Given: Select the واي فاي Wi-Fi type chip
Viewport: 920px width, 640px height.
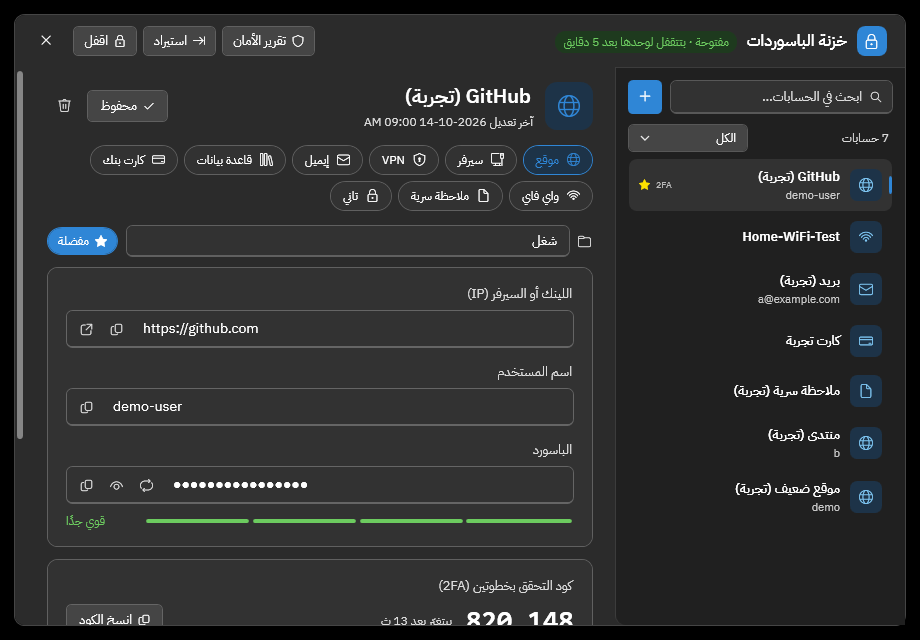Looking at the screenshot, I should [550, 196].
